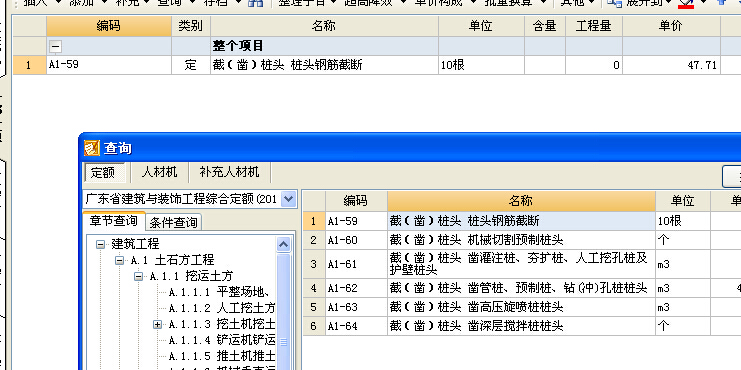This screenshot has width=741, height=370.
Task: Select tree item A.1.1.2 人工挖土方
Action: (x=222, y=309)
